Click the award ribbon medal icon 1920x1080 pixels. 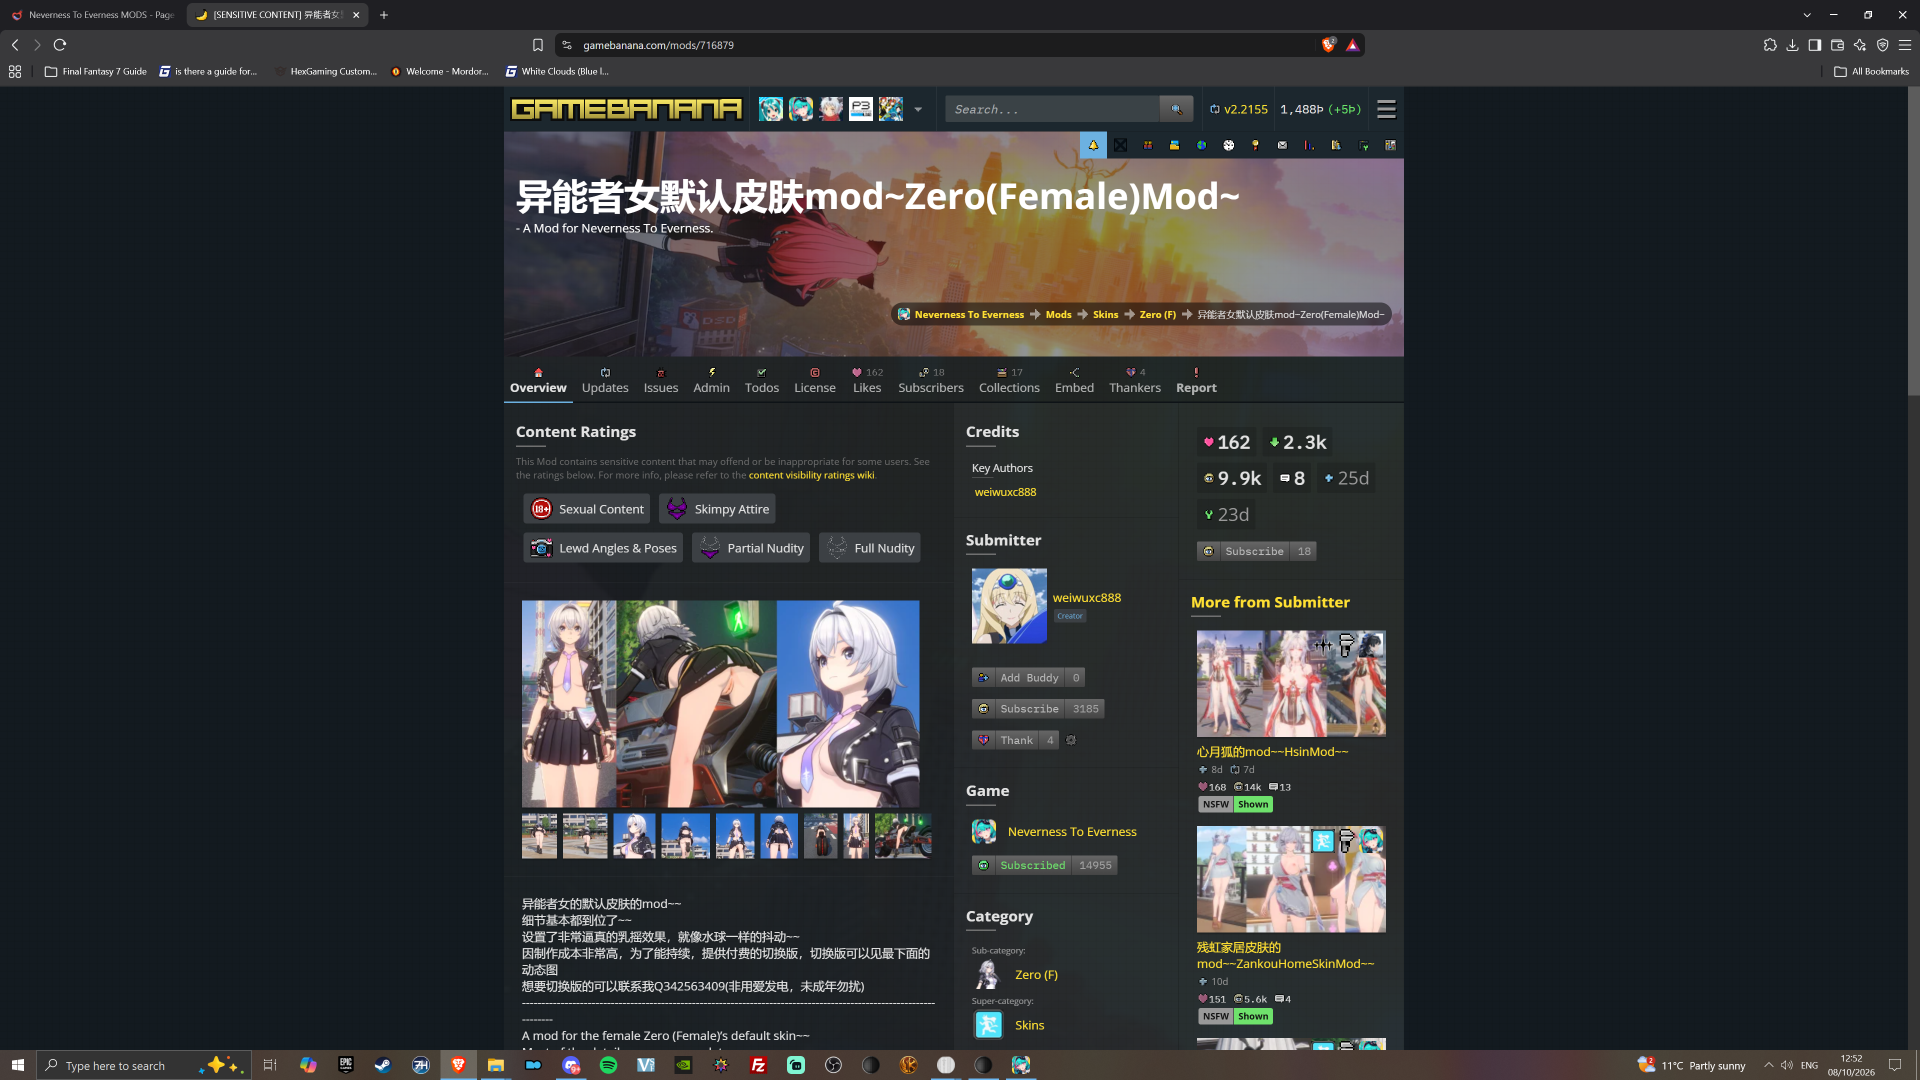click(x=1255, y=145)
